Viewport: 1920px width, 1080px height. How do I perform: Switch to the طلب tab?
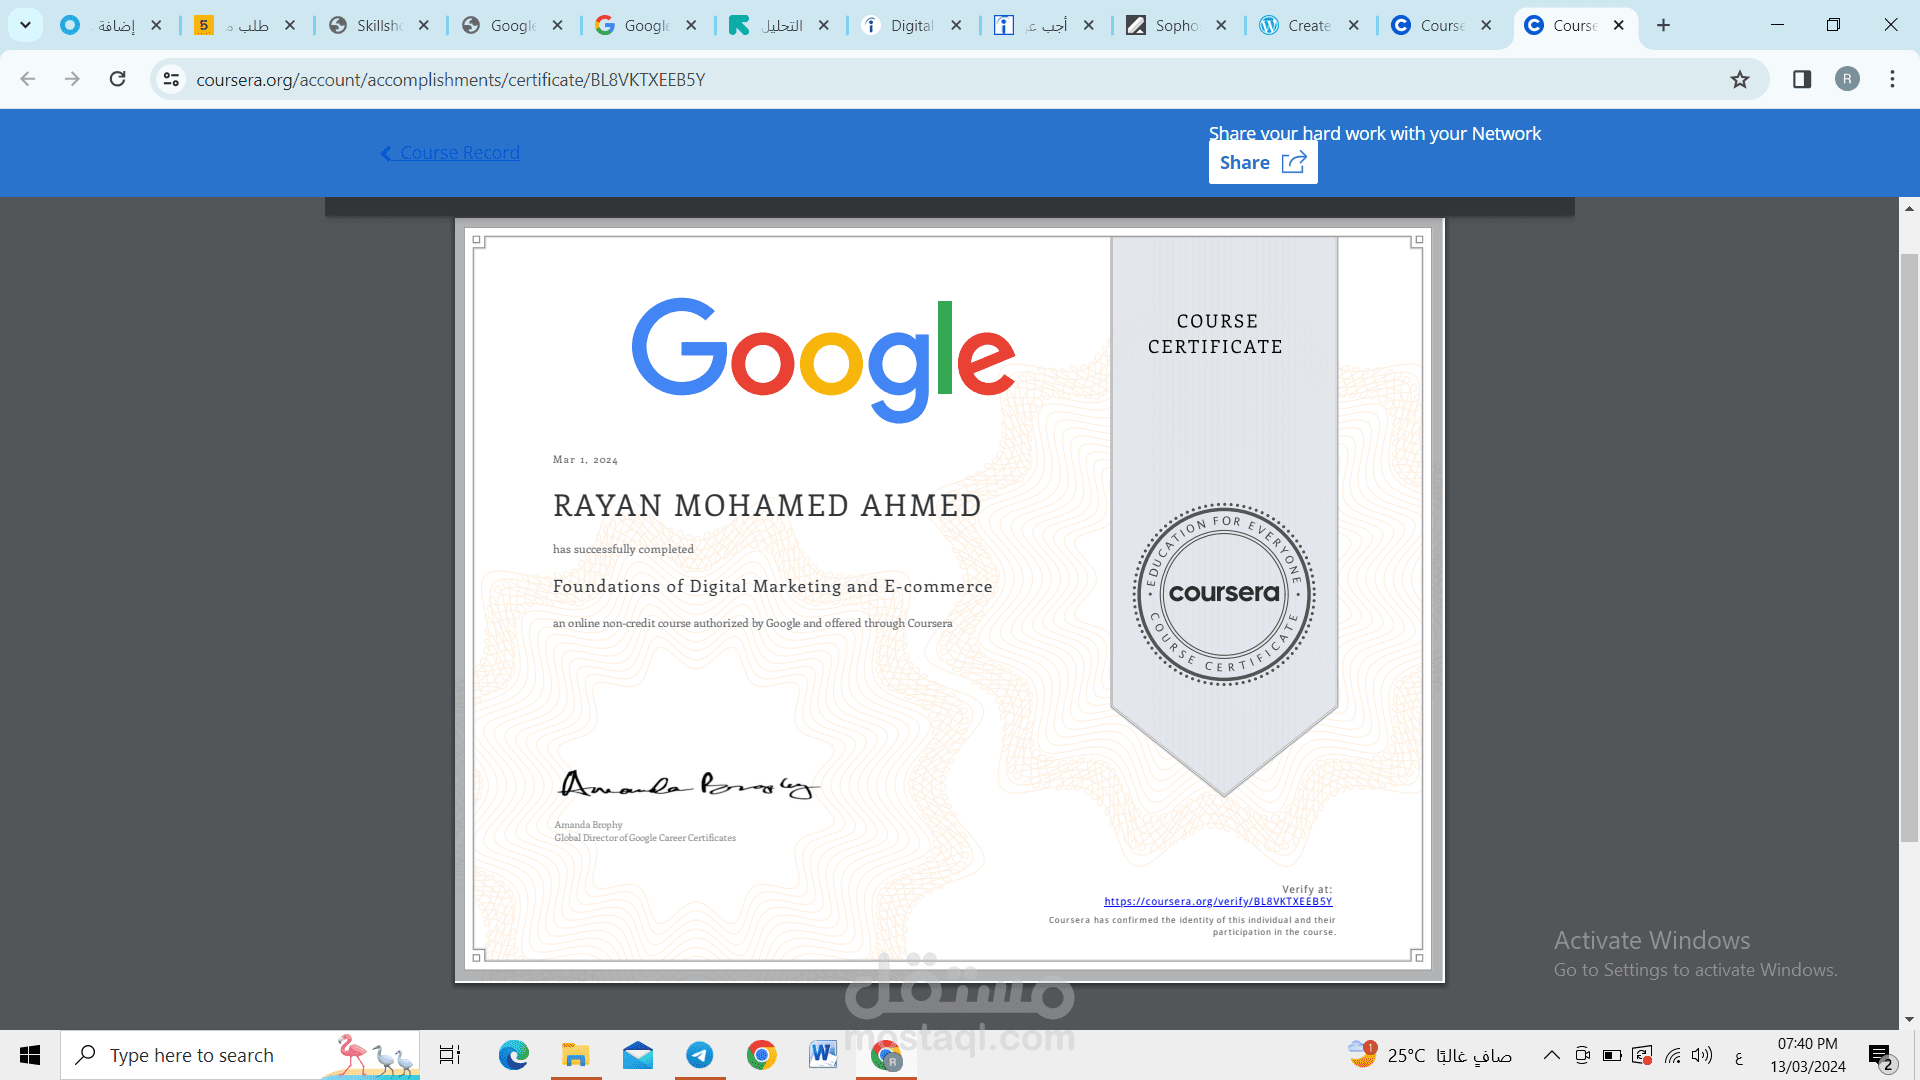pyautogui.click(x=245, y=25)
